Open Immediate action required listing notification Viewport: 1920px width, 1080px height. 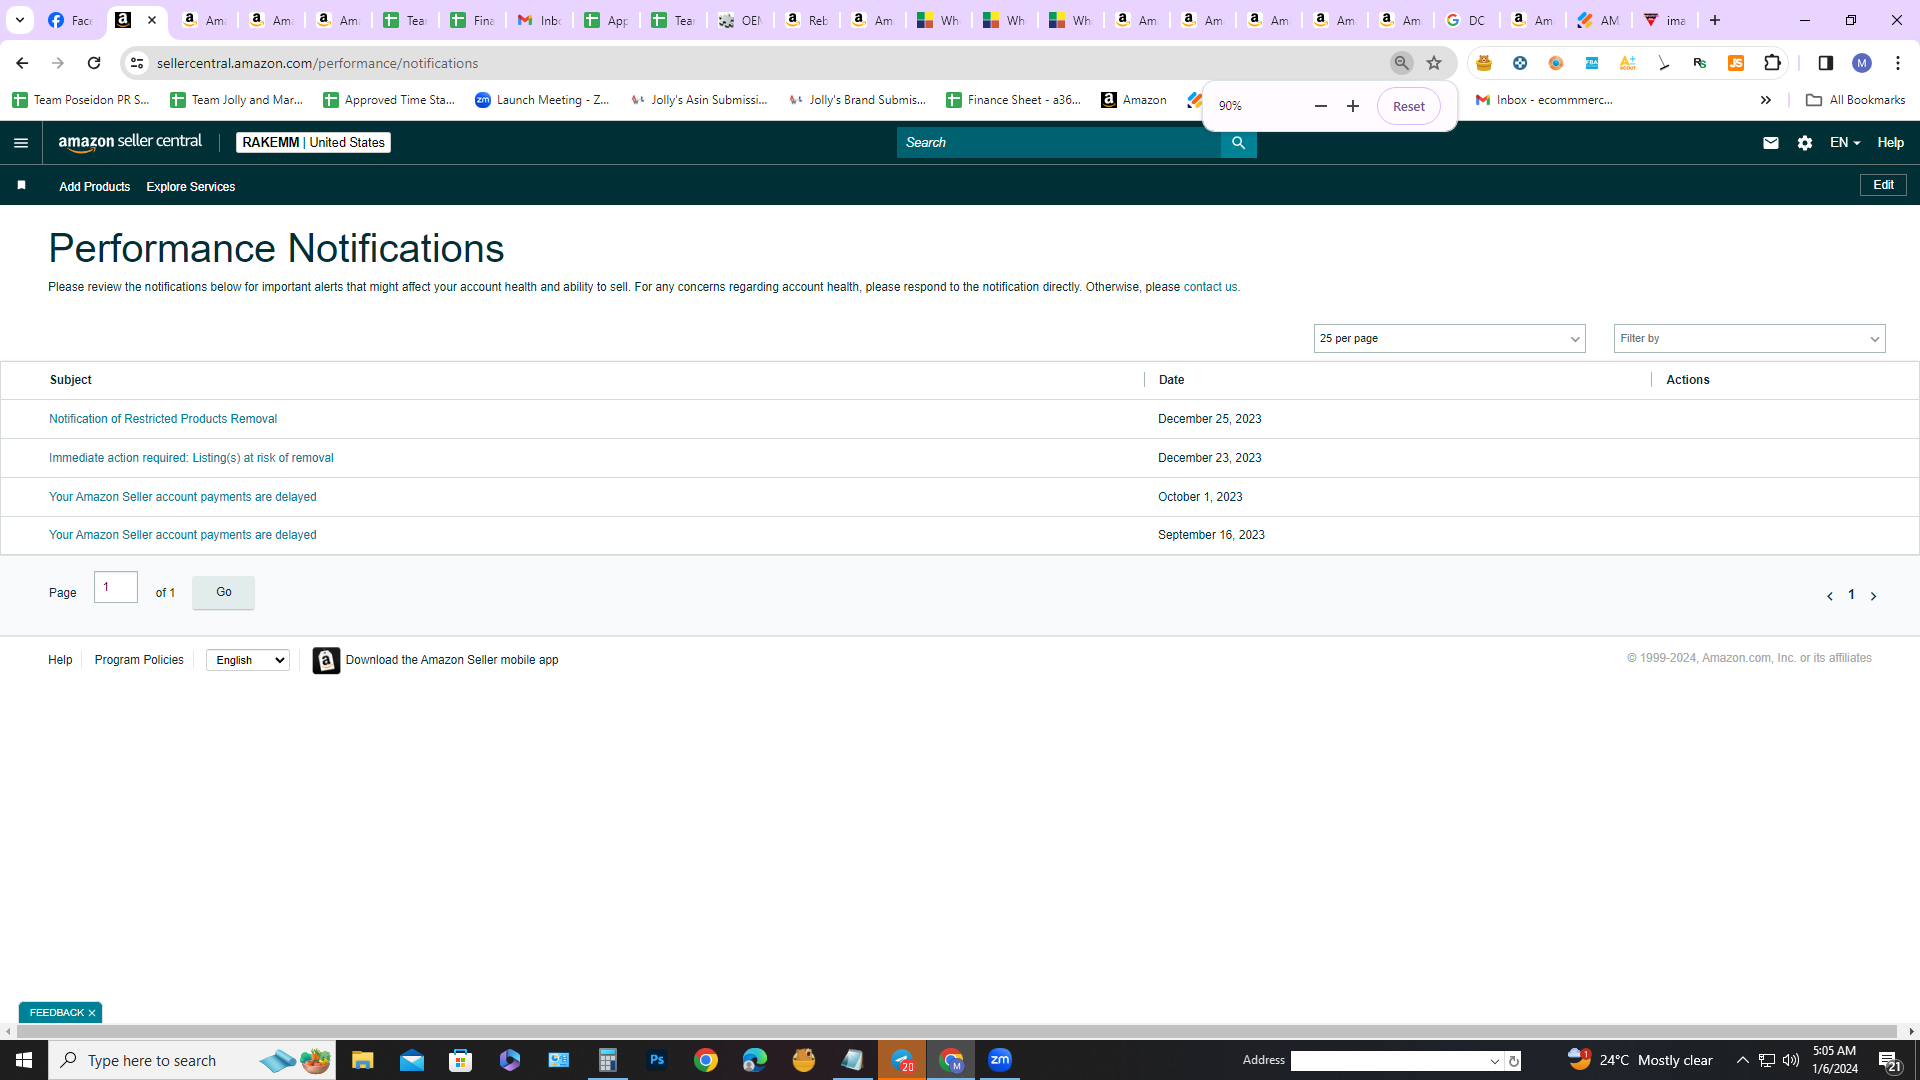[191, 458]
